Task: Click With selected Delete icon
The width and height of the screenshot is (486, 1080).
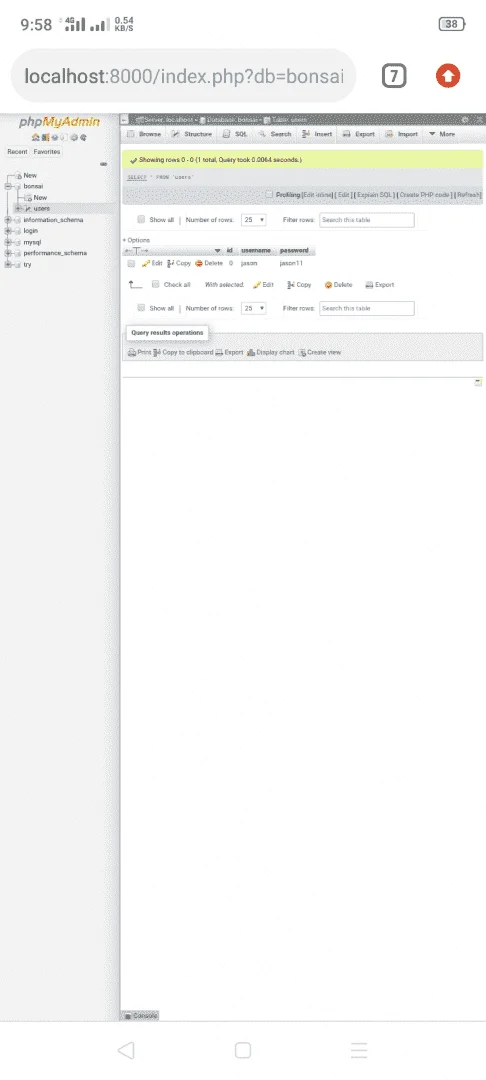Action: pos(328,284)
